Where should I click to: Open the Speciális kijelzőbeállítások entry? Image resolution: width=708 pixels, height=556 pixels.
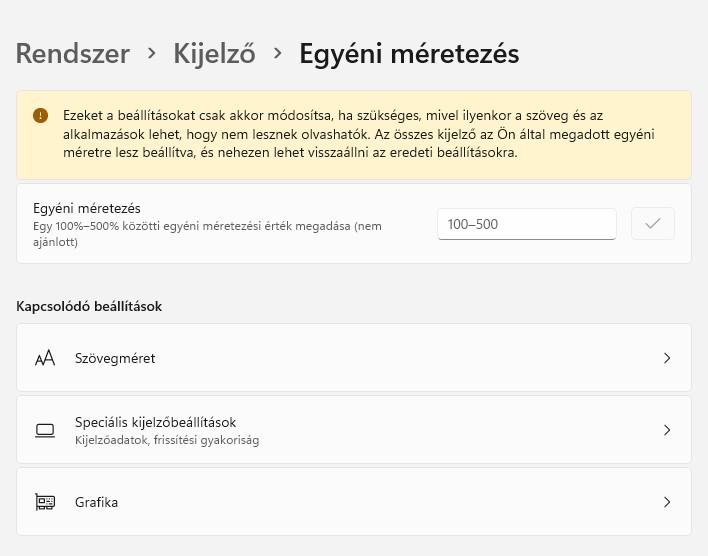tap(155, 422)
